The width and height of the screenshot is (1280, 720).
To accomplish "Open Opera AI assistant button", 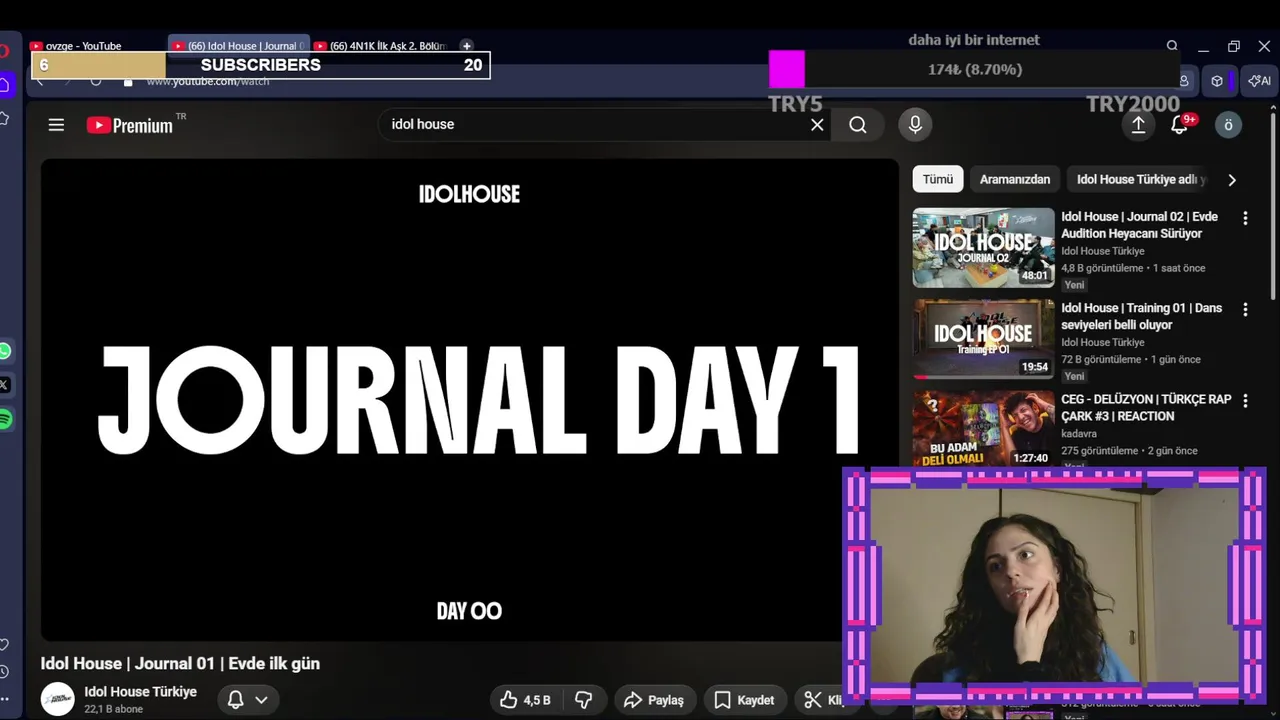I will pos(1260,81).
